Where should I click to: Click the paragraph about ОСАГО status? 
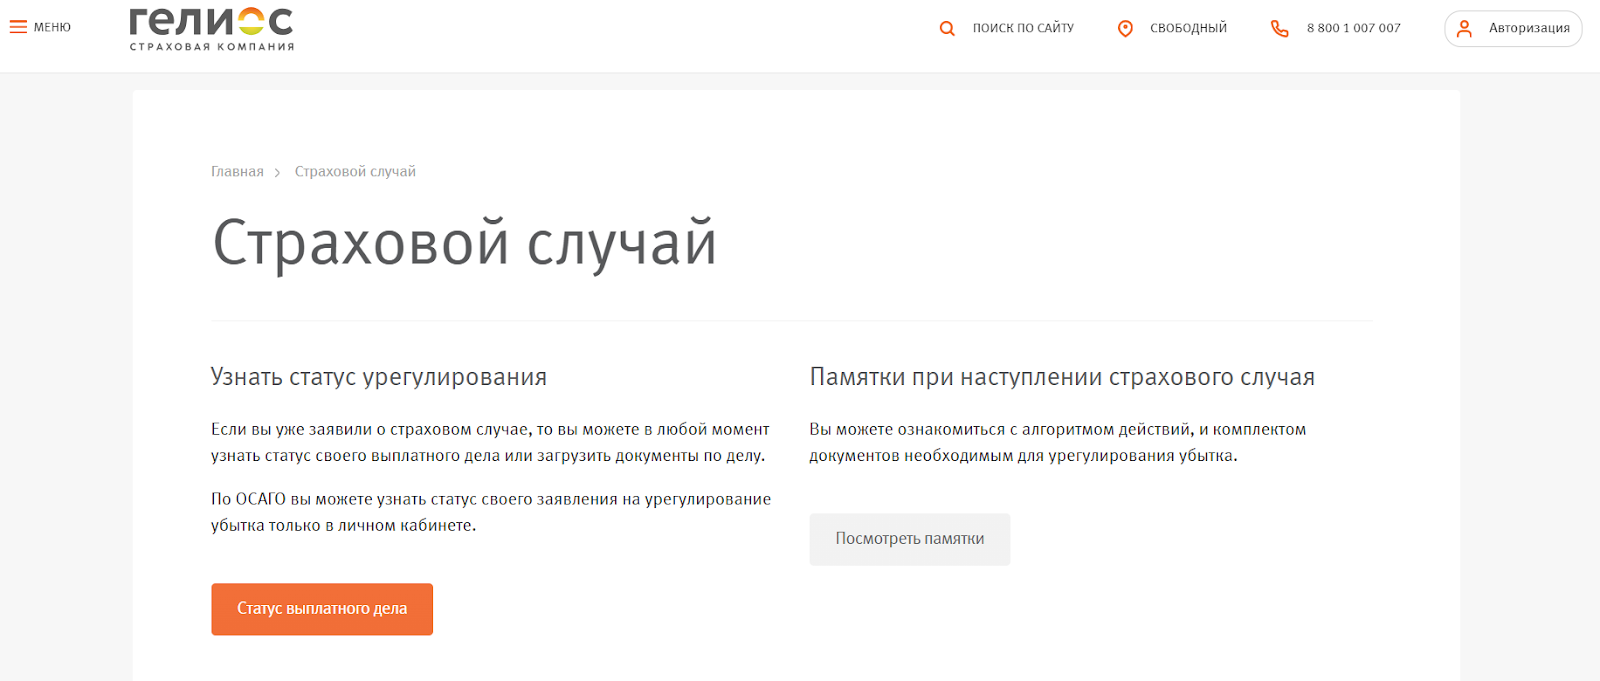point(490,512)
